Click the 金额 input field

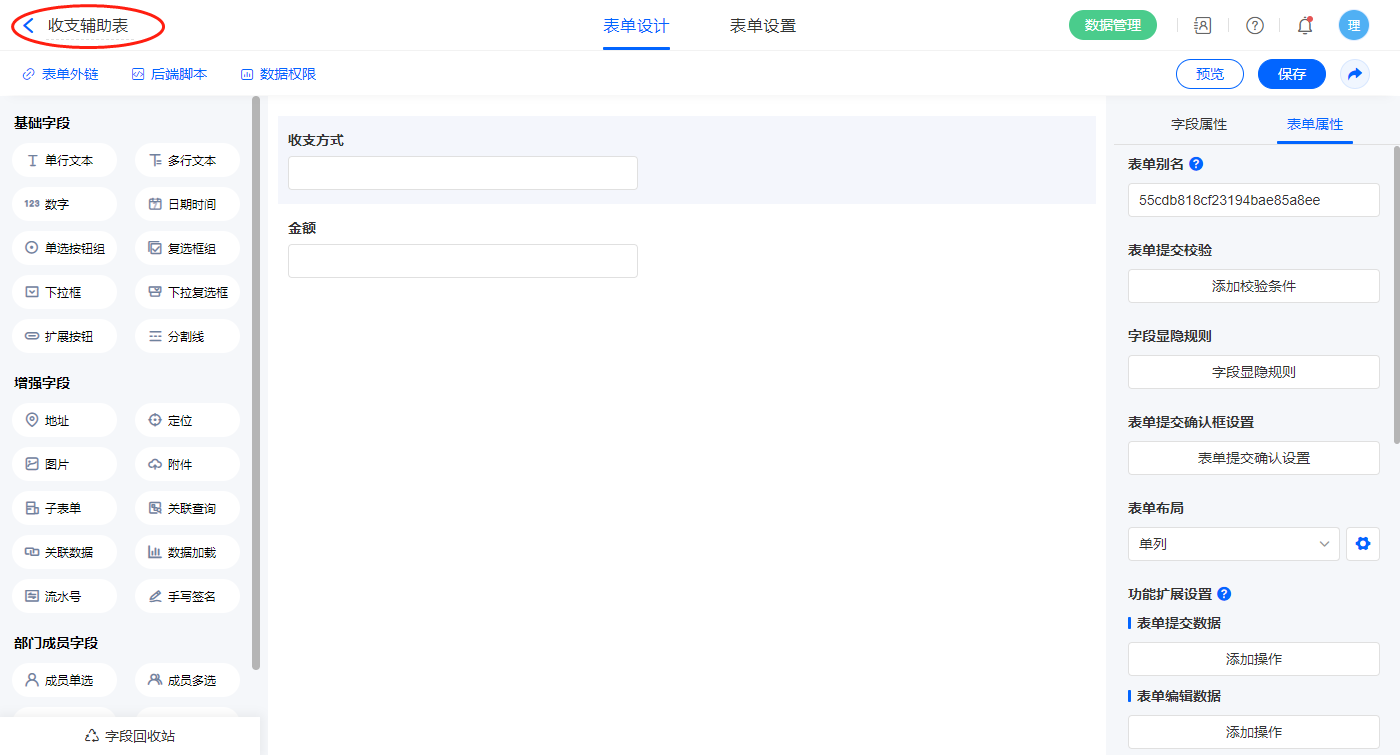[462, 261]
